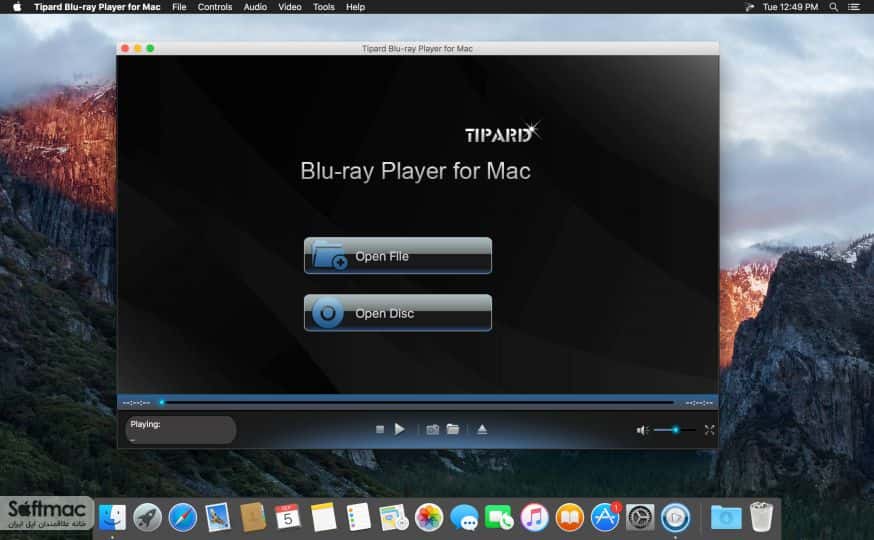874x540 pixels.
Task: Click the Tue 12:49 PM clock
Action: tap(790, 7)
